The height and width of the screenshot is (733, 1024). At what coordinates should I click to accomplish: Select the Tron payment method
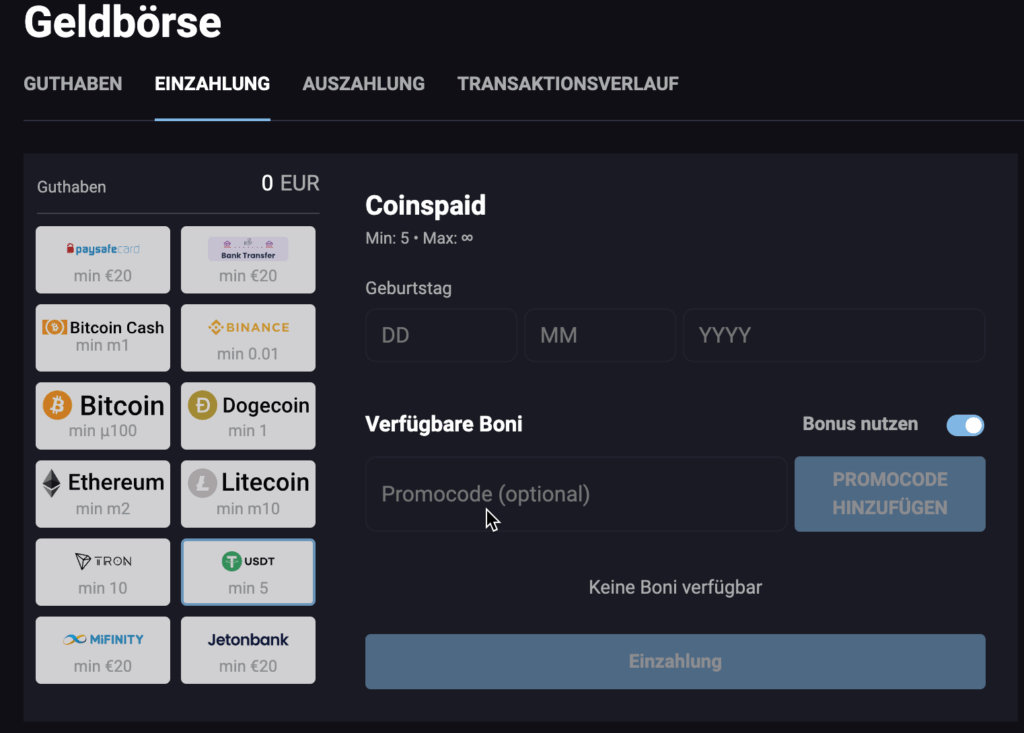pyautogui.click(x=102, y=571)
